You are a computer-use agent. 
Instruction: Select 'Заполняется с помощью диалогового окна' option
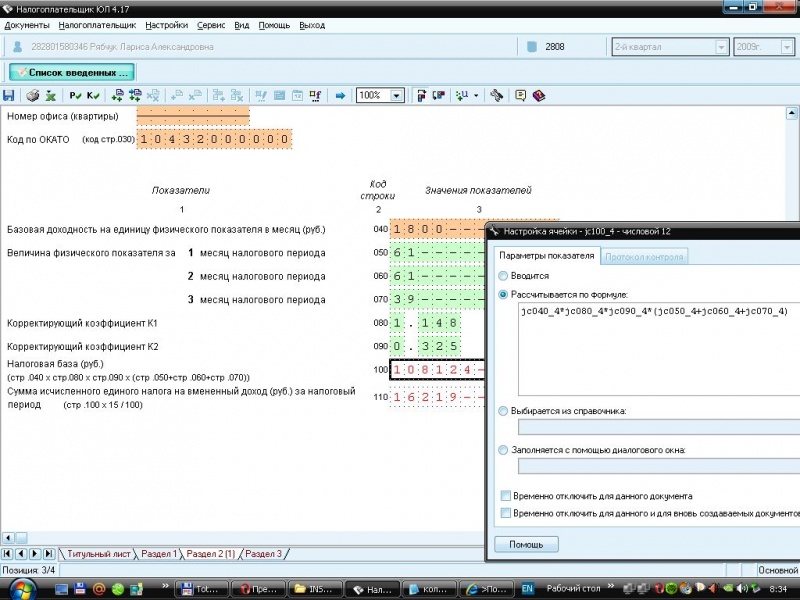[503, 451]
